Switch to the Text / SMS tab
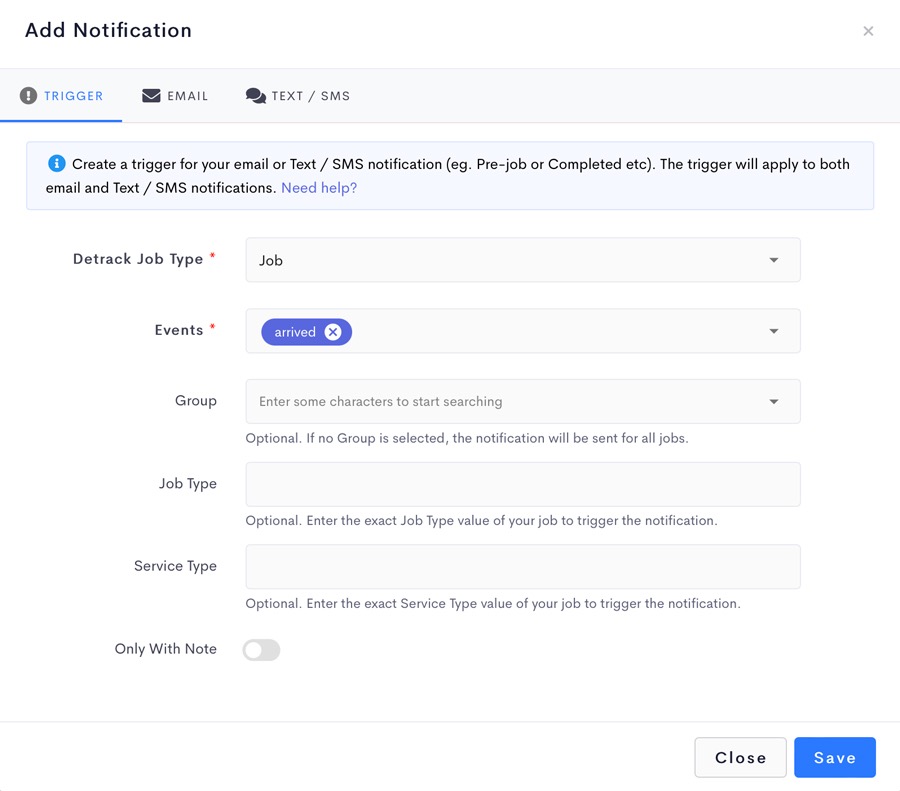The image size is (900, 791). (x=298, y=96)
